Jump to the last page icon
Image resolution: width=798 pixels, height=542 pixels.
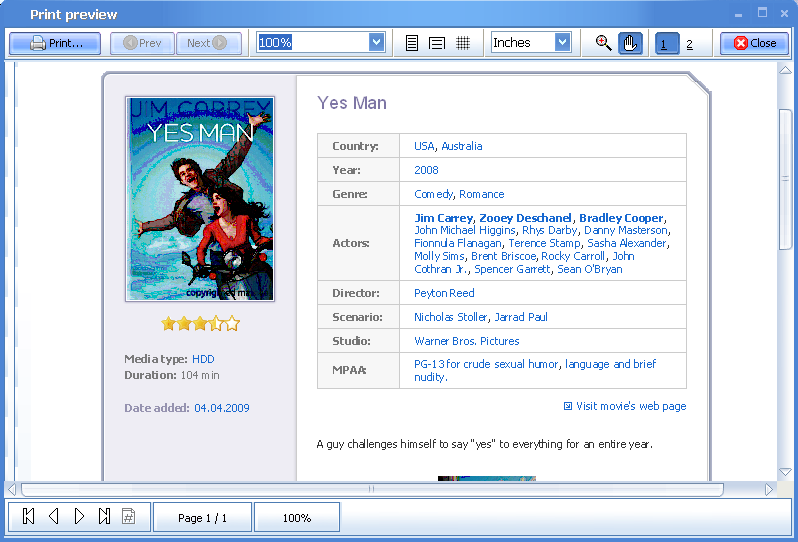tap(104, 517)
